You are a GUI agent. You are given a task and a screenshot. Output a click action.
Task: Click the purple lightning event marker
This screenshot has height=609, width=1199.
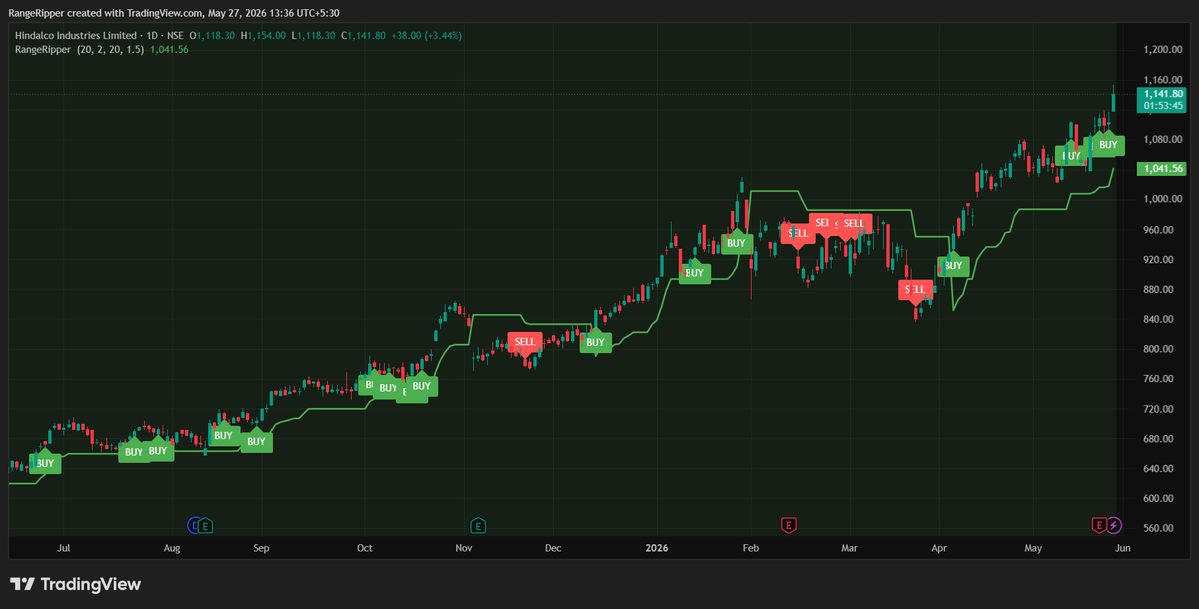coord(1114,525)
